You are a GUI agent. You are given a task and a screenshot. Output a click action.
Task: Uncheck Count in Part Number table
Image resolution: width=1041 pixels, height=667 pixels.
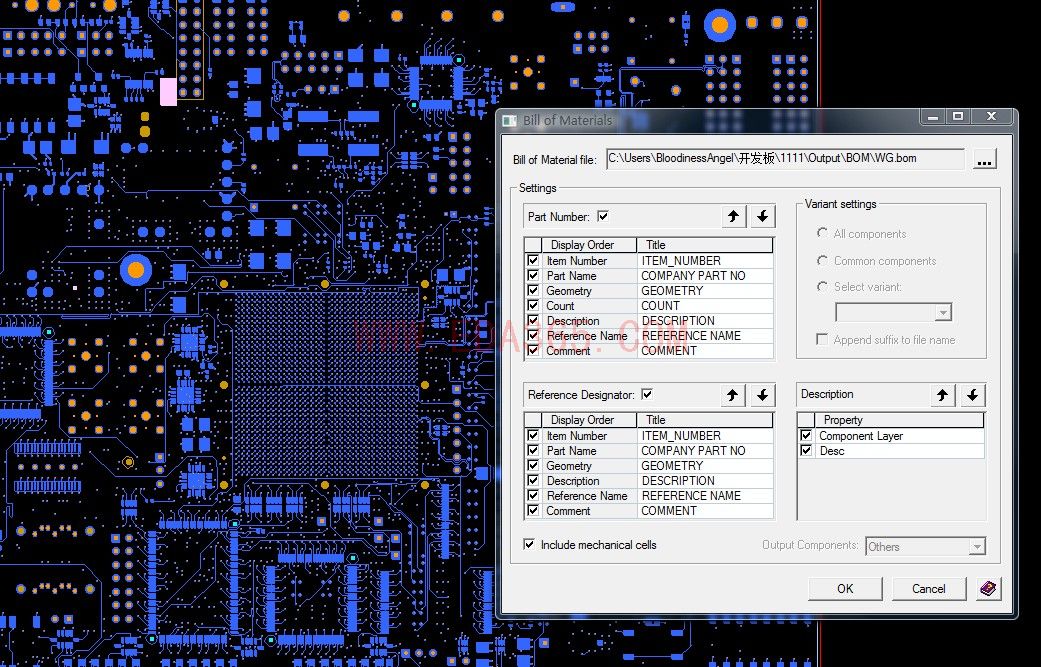pyautogui.click(x=533, y=305)
